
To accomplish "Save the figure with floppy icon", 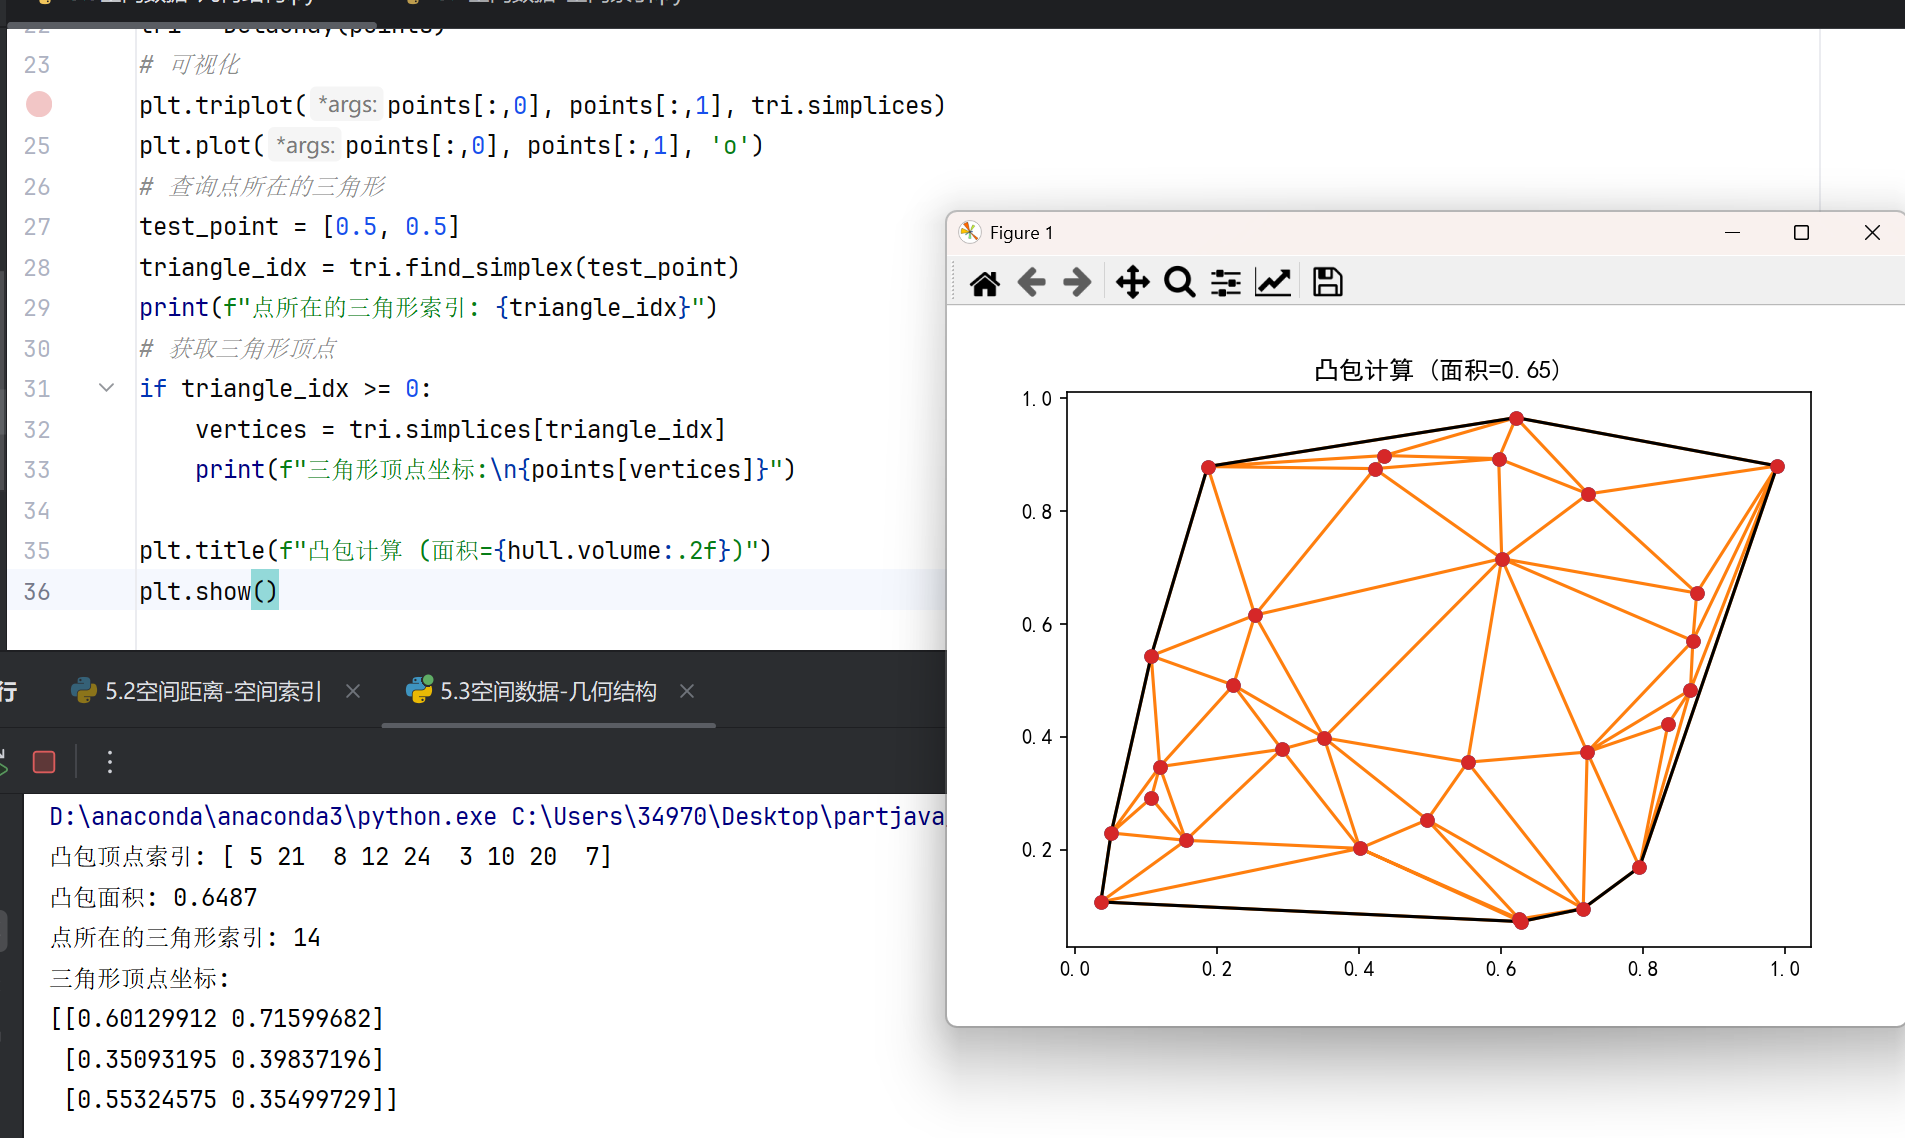I will [x=1327, y=283].
